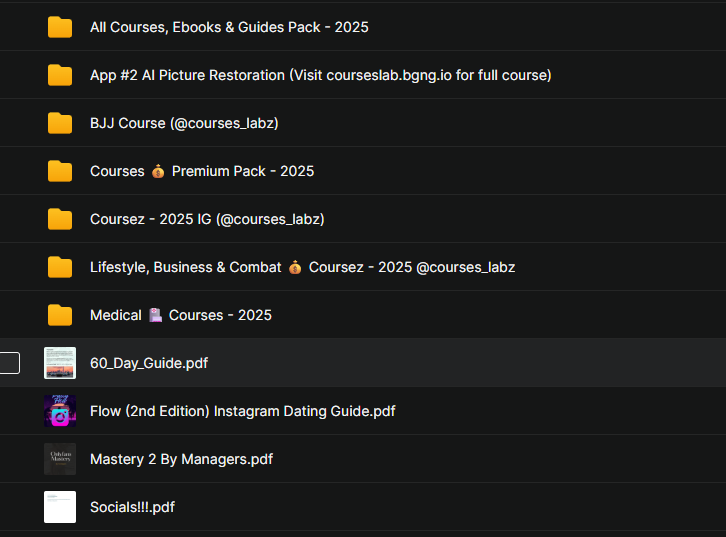Open the BJJ Course (@courses_labz) name

[184, 123]
